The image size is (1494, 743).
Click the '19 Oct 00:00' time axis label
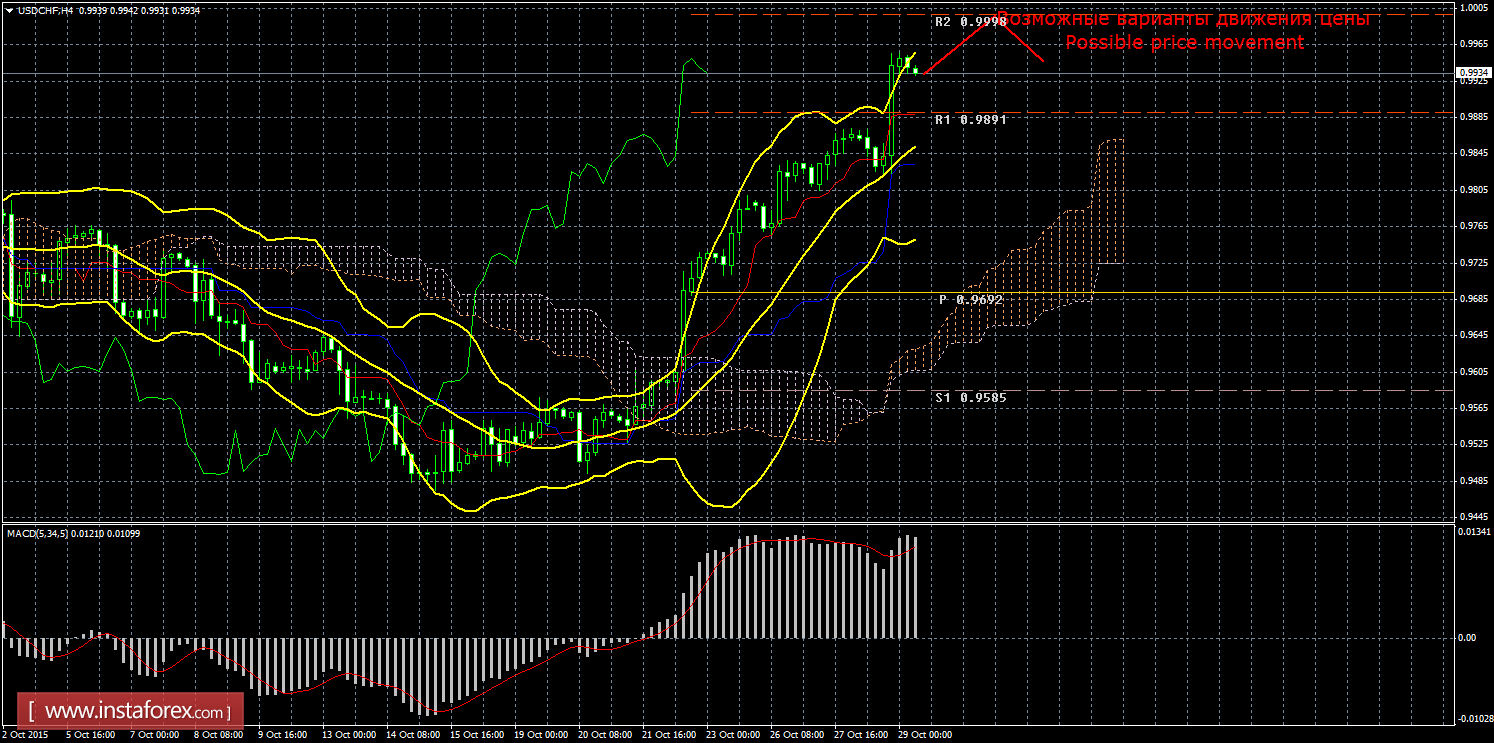(x=539, y=734)
